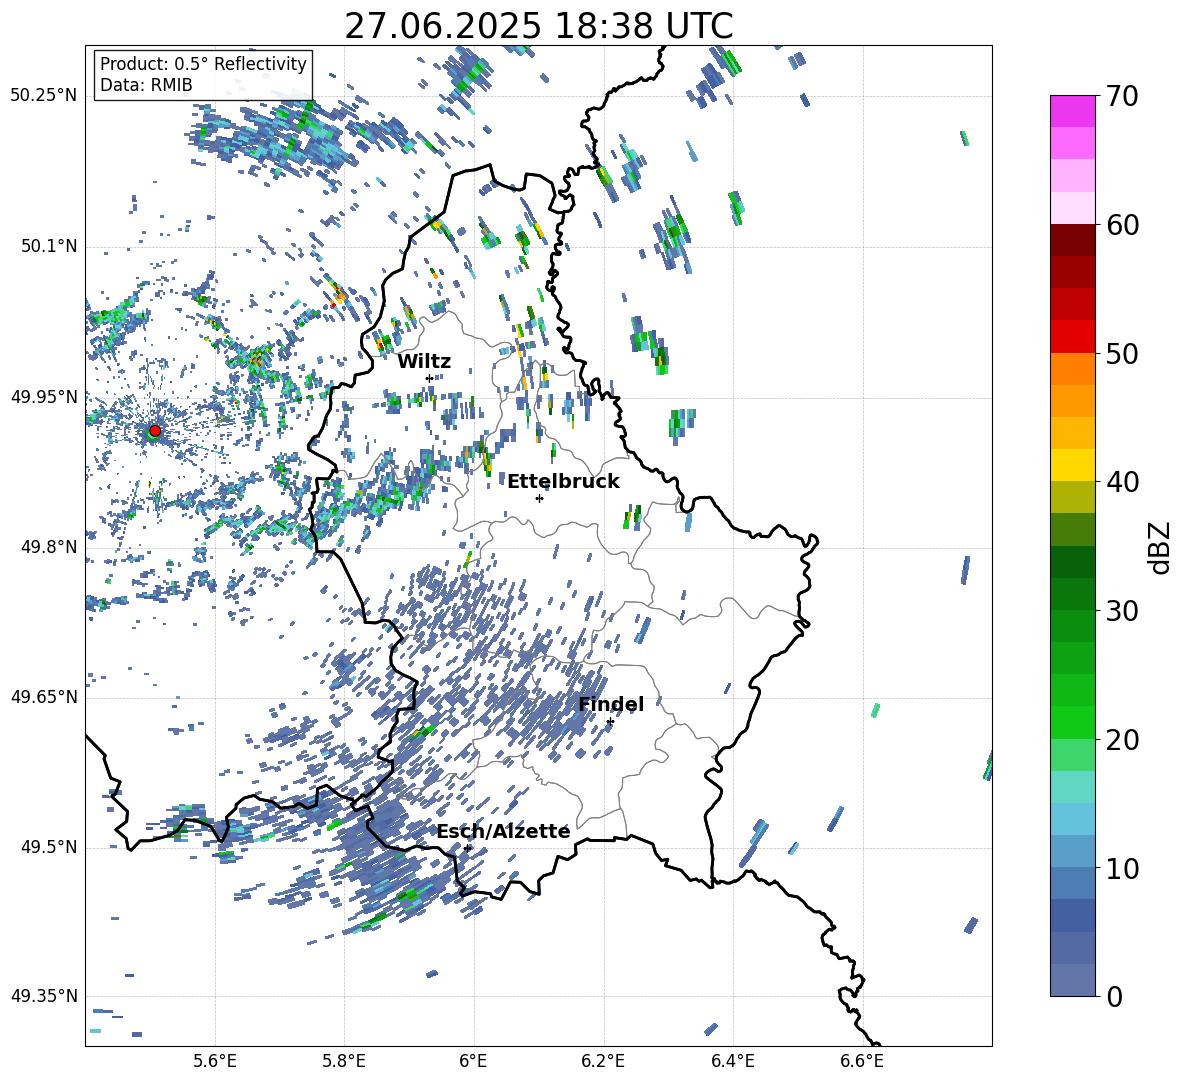Click the 49.95°N latitude label
Screen dimensions: 1184x1081
pos(44,396)
